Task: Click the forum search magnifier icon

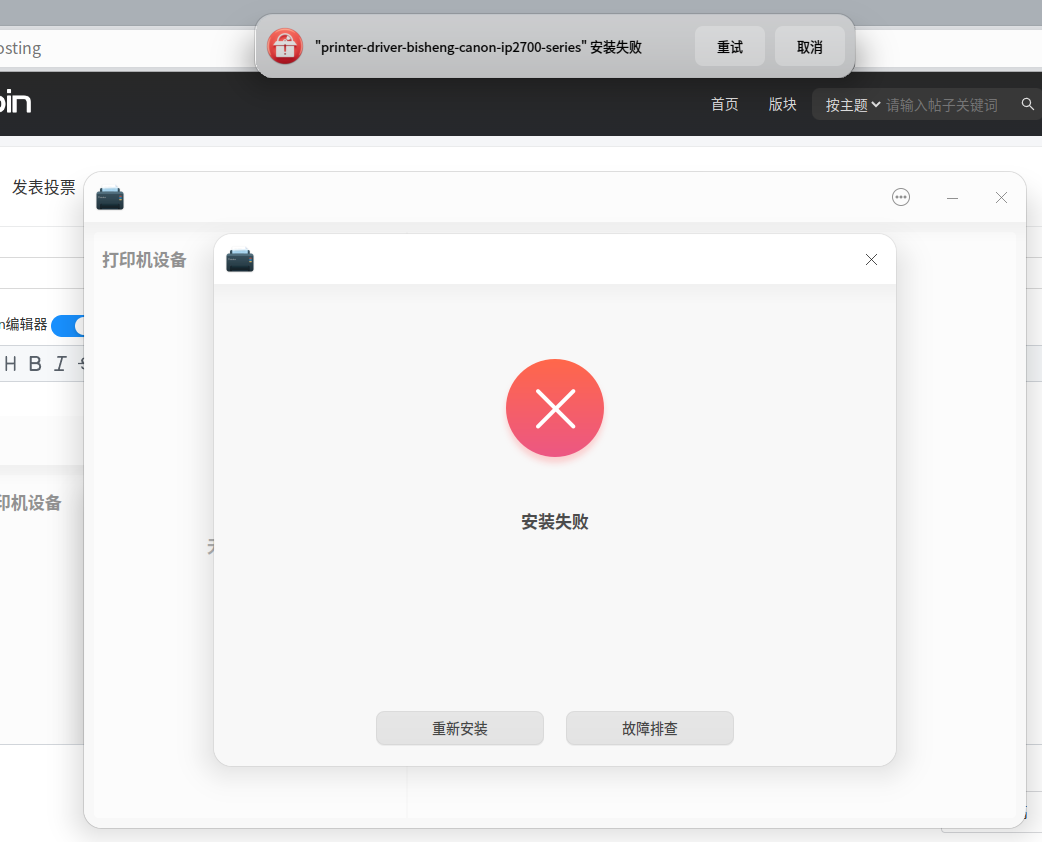Action: click(1027, 104)
